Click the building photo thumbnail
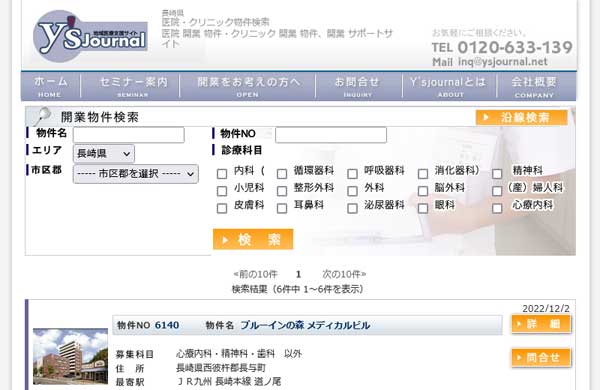The height and width of the screenshot is (390, 600). point(70,356)
